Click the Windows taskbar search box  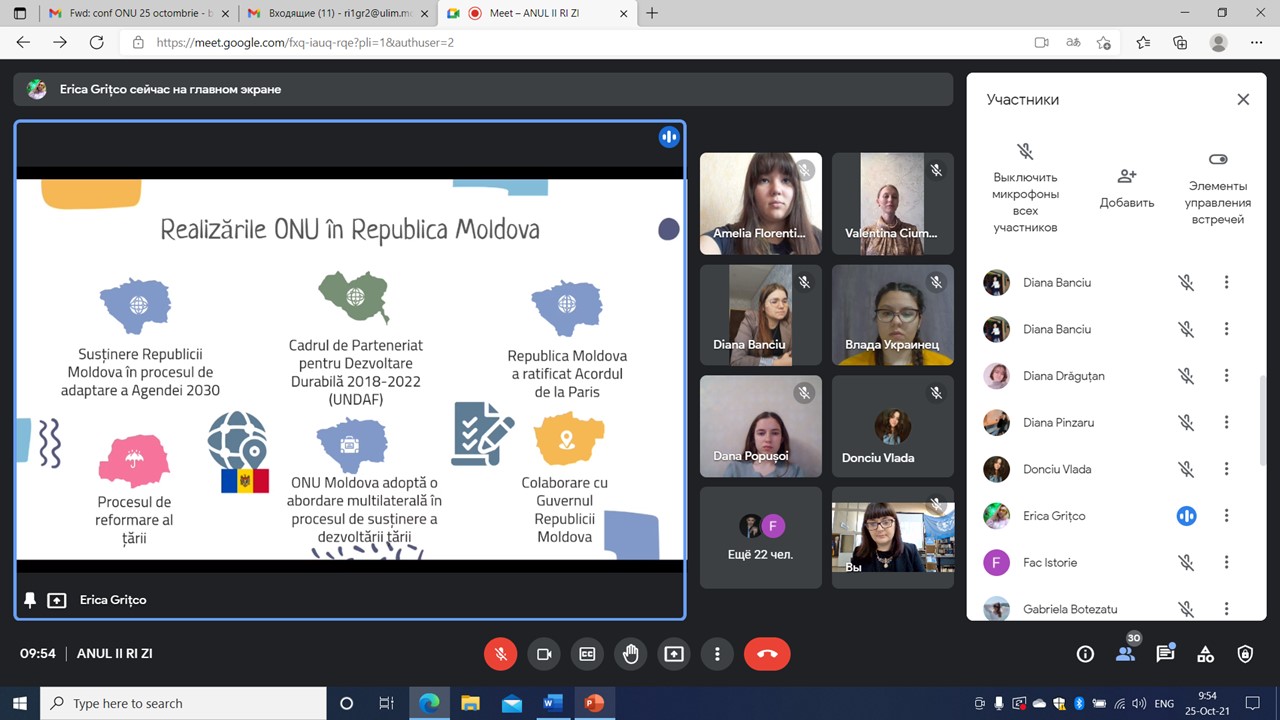coord(183,703)
